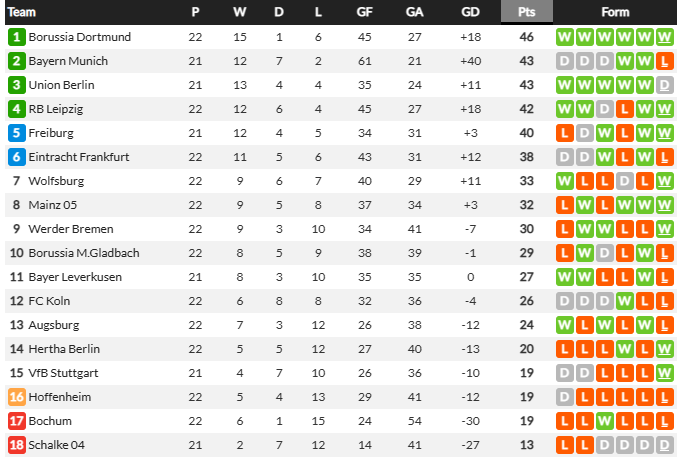
Task: Click Hoffenheim's orange position 16 badge
Action: (x=16, y=397)
